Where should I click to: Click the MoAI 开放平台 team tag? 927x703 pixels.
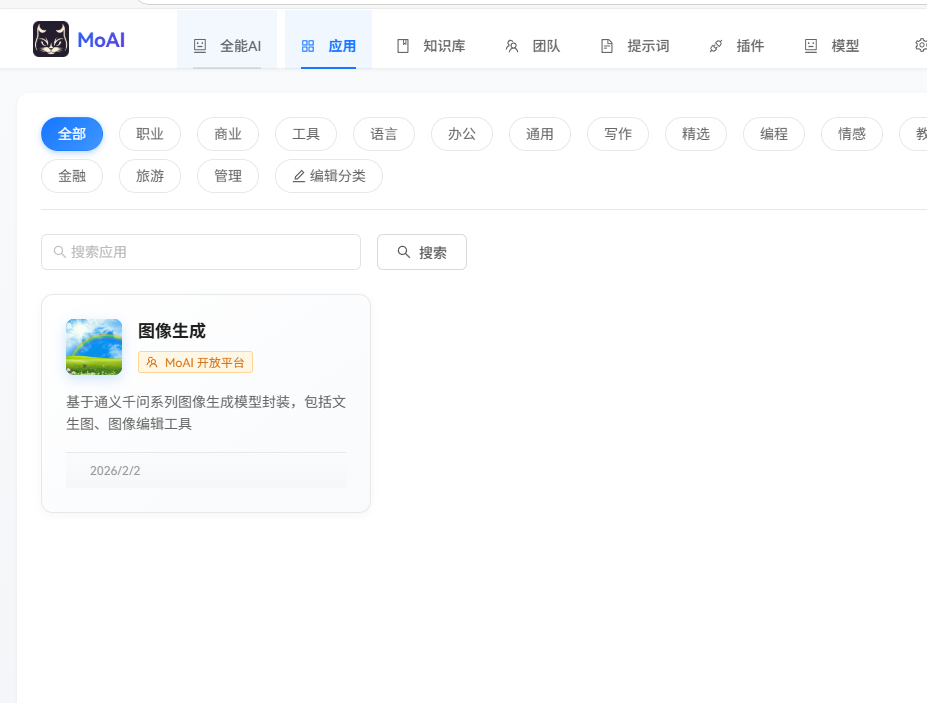195,362
